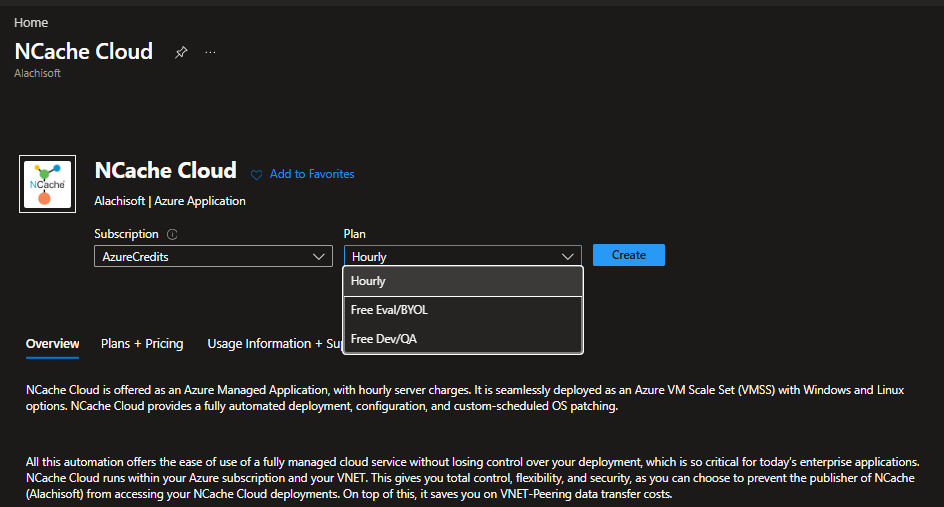This screenshot has width=944, height=507.
Task: Open the more options ellipsis menu
Action: coord(210,52)
